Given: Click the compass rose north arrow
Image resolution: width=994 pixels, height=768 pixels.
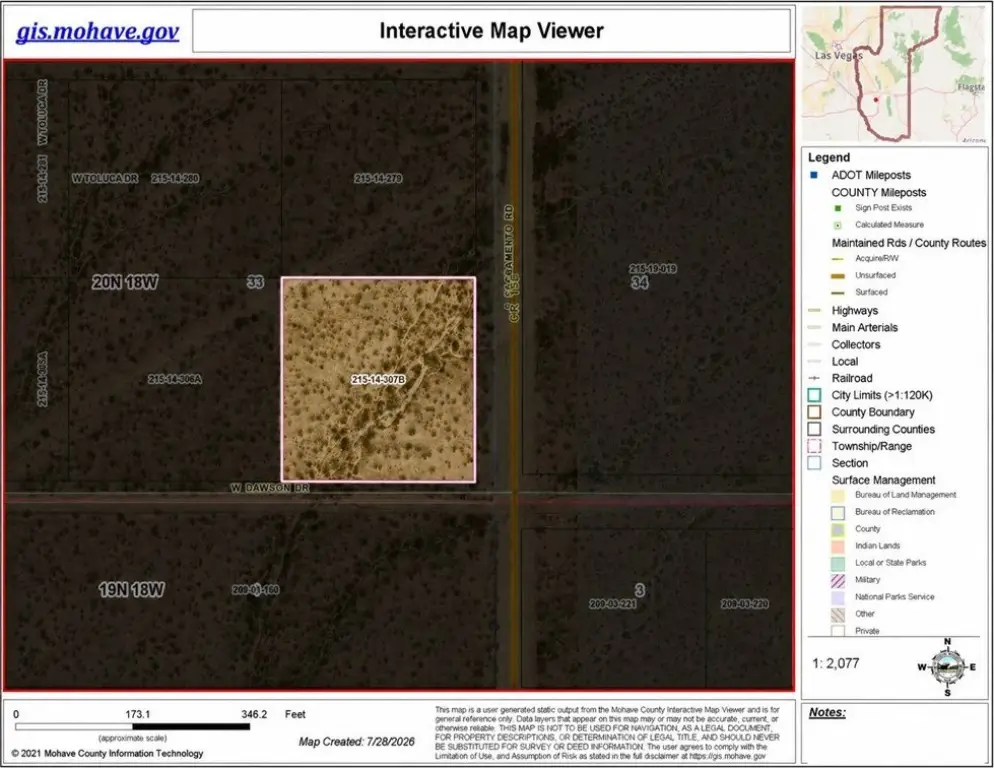Looking at the screenshot, I should point(948,667).
